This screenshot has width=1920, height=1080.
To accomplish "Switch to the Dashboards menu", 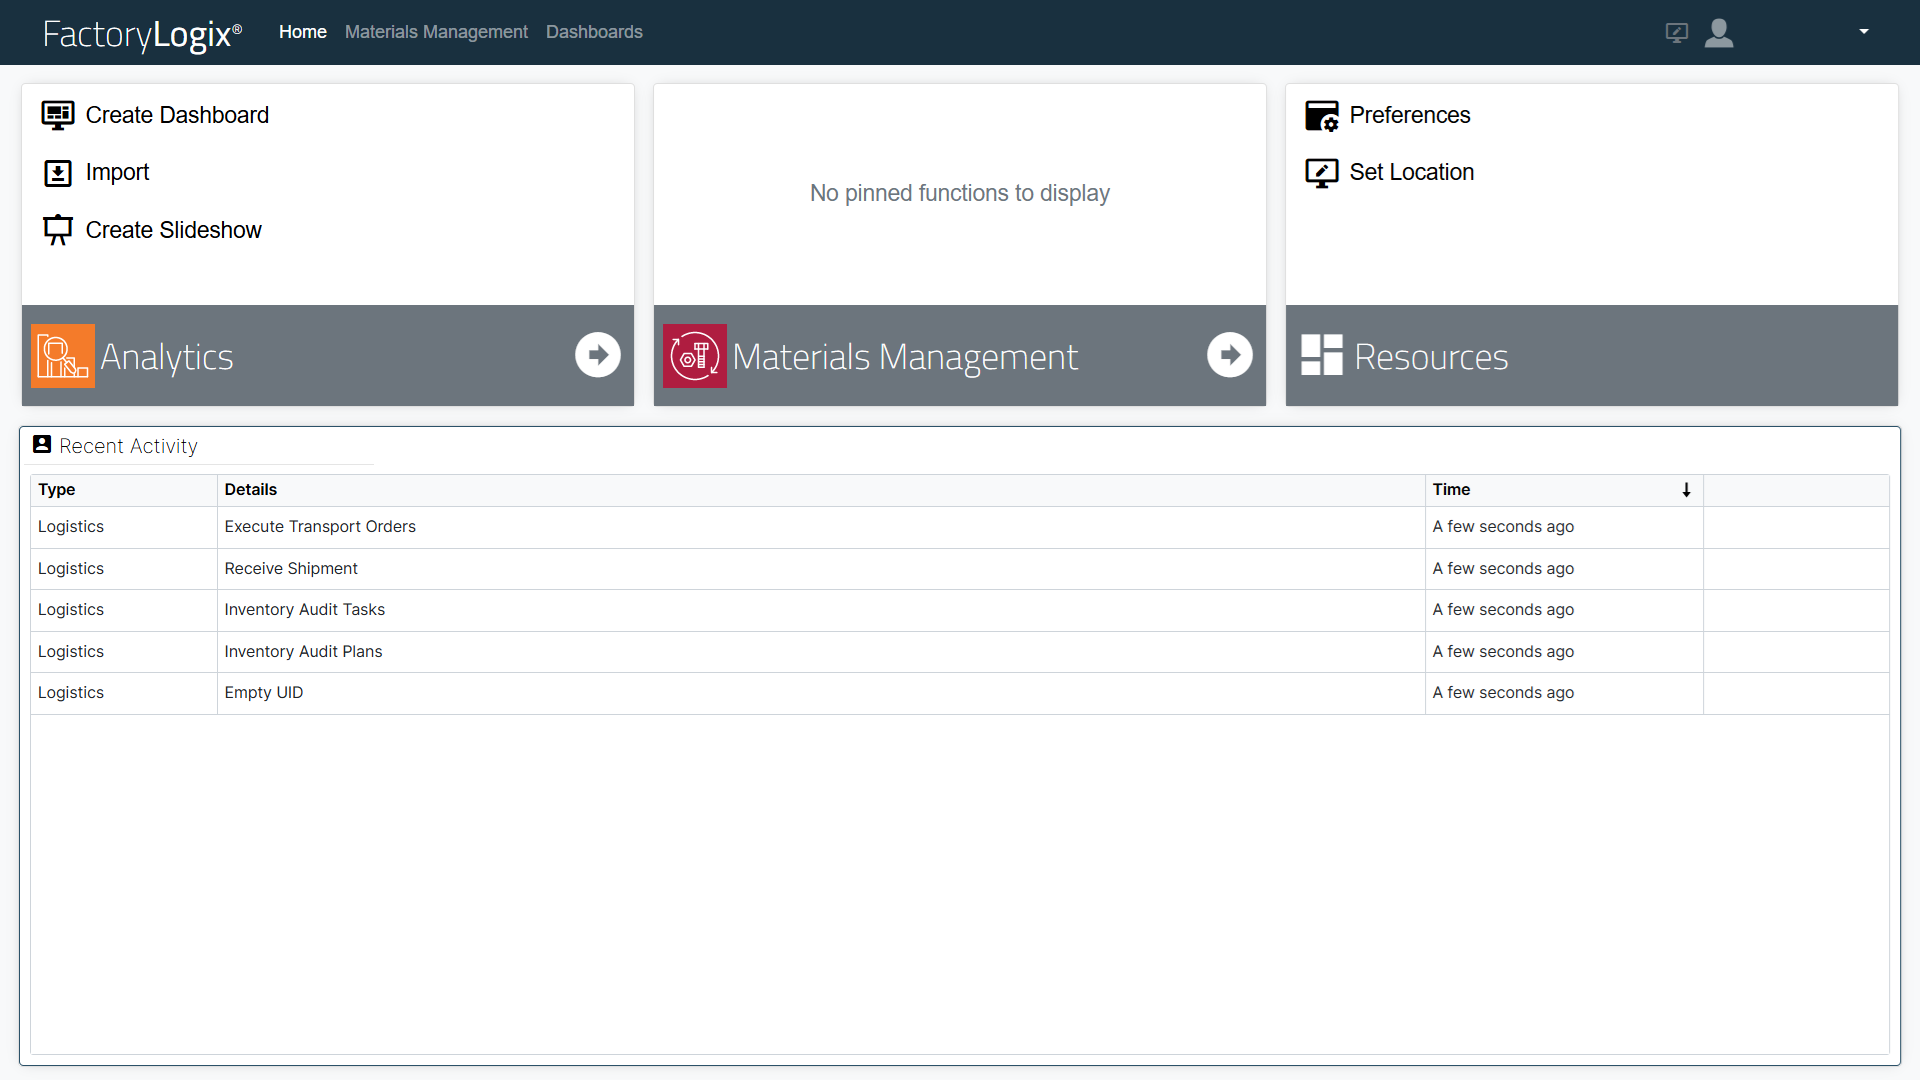I will [594, 31].
